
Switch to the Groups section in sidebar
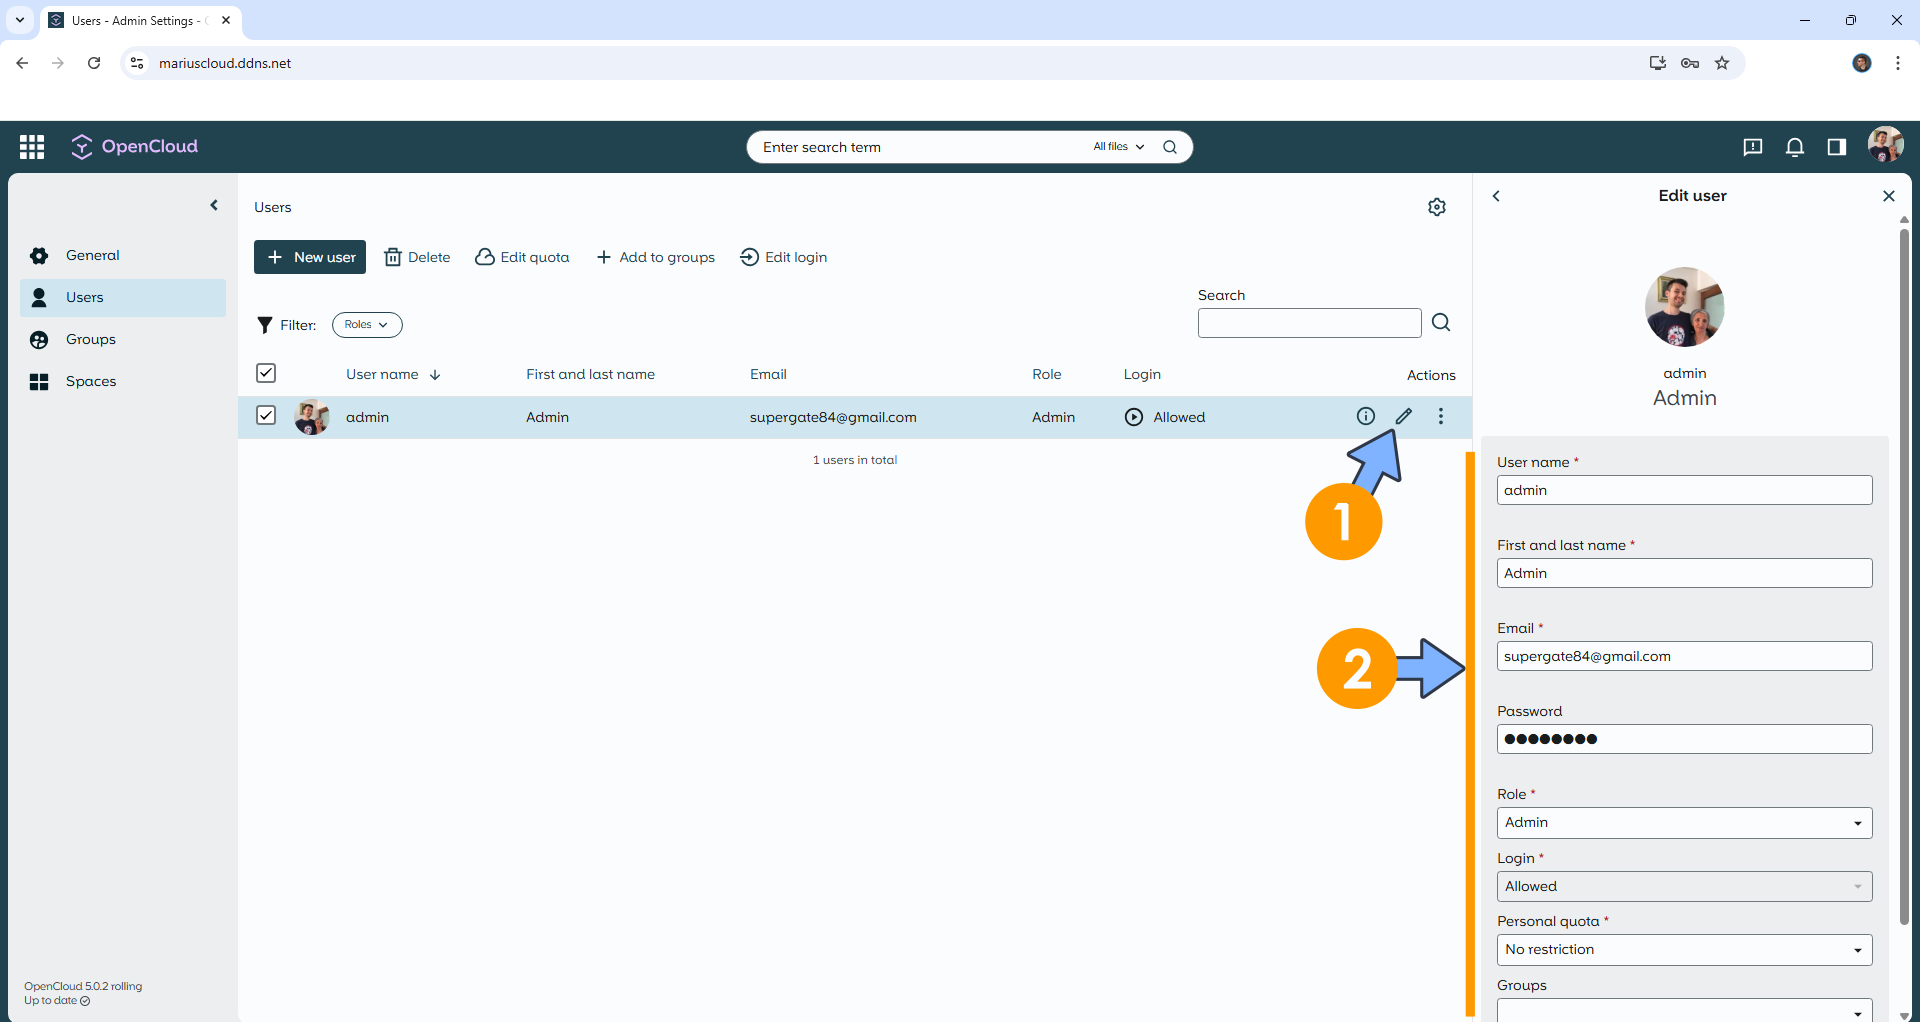point(91,339)
